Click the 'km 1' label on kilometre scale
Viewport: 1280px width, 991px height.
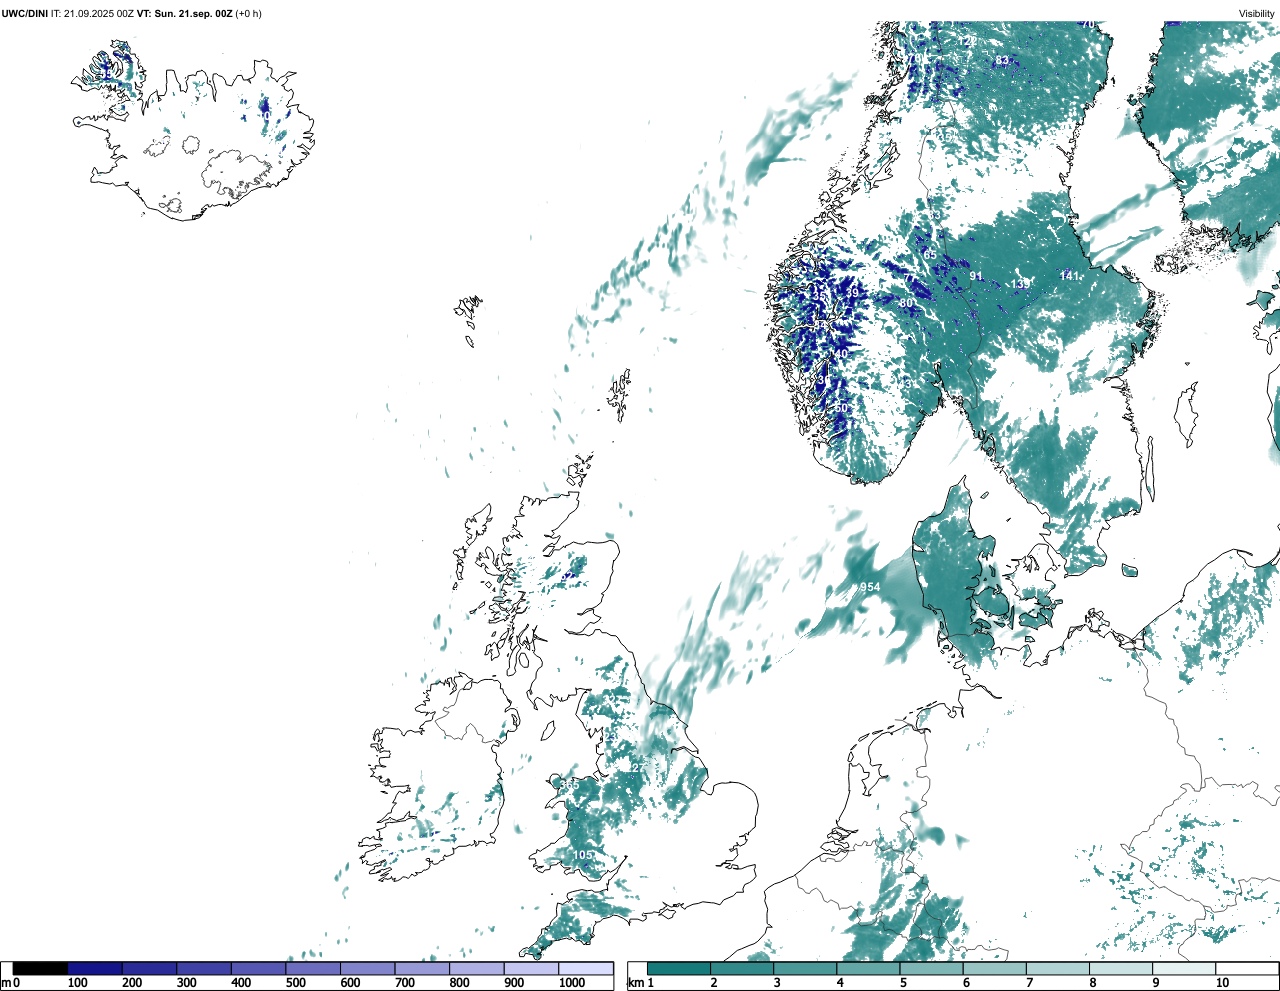click(640, 983)
